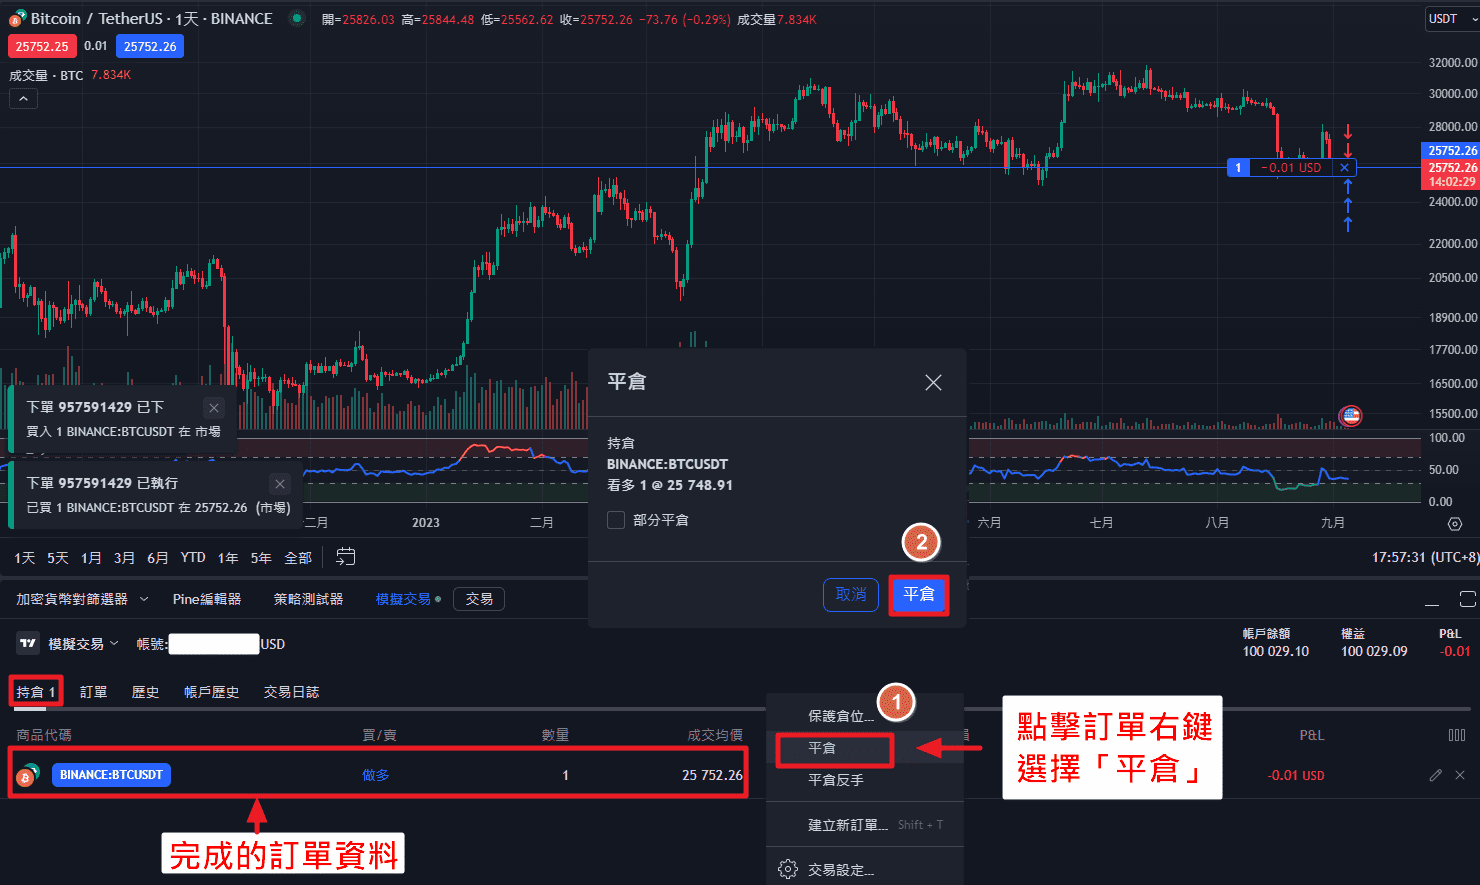The width and height of the screenshot is (1480, 885).
Task: Edit the position with the pencil icon
Action: click(1436, 775)
